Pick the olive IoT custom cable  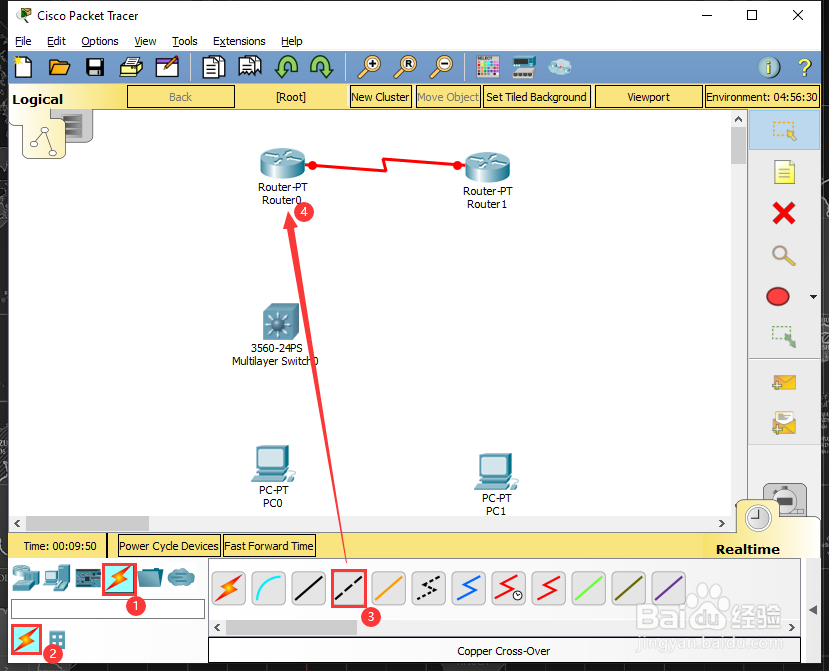pyautogui.click(x=629, y=588)
